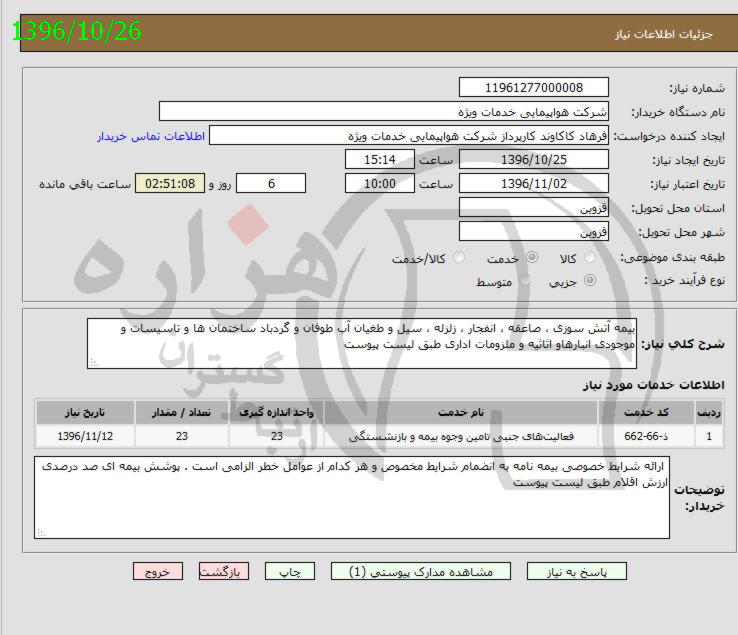The image size is (738, 635).
Task: Select the خدمت radio button
Action: pyautogui.click(x=532, y=257)
